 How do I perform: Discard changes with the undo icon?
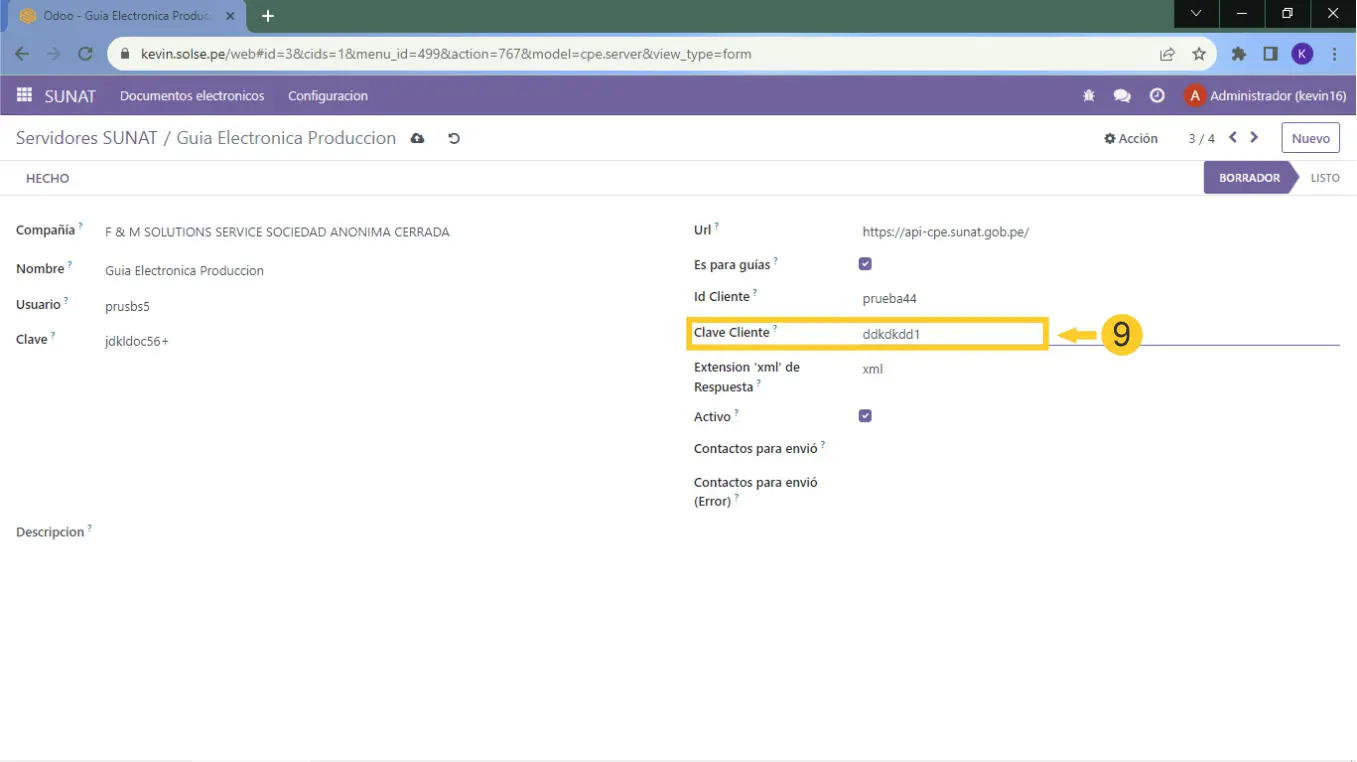tap(454, 138)
